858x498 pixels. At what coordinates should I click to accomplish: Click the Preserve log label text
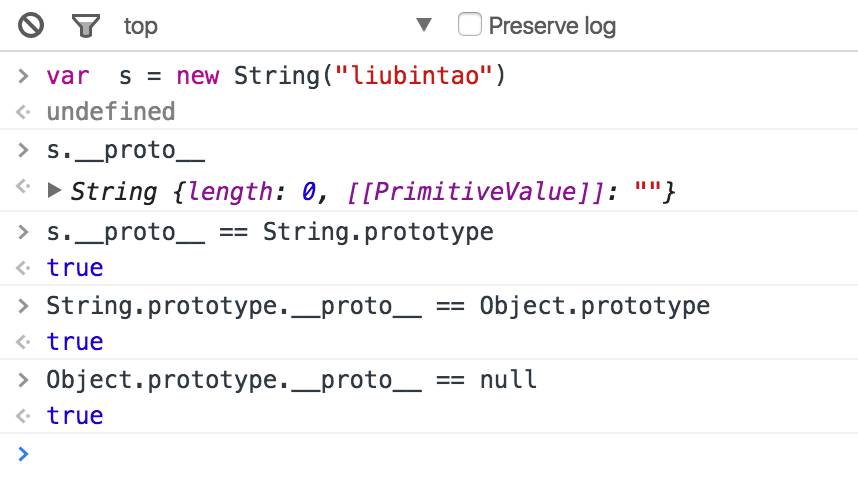pos(552,26)
